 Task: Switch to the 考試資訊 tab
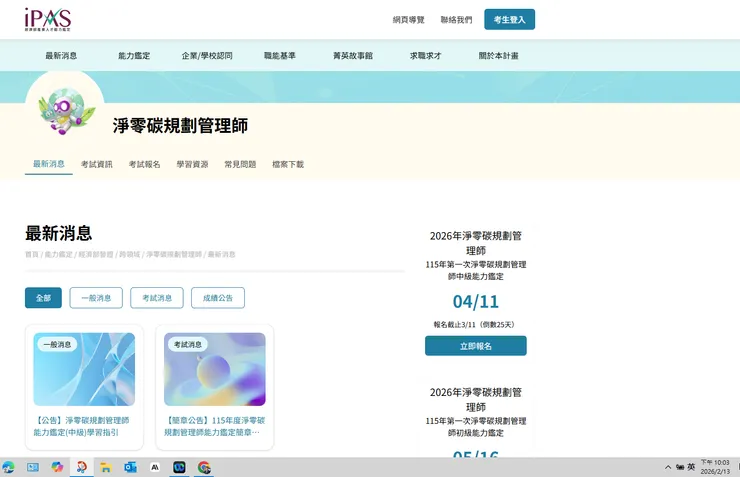(97, 164)
